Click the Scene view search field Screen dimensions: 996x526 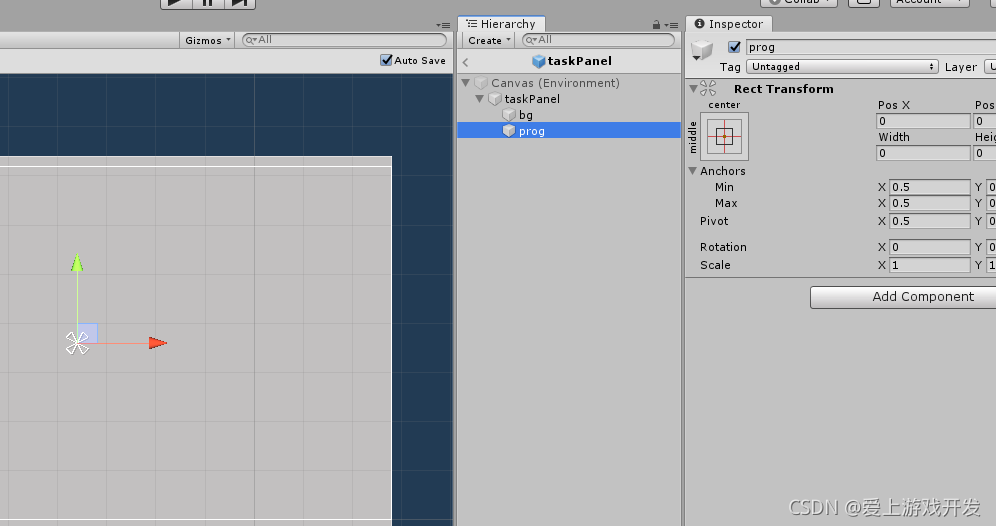344,40
